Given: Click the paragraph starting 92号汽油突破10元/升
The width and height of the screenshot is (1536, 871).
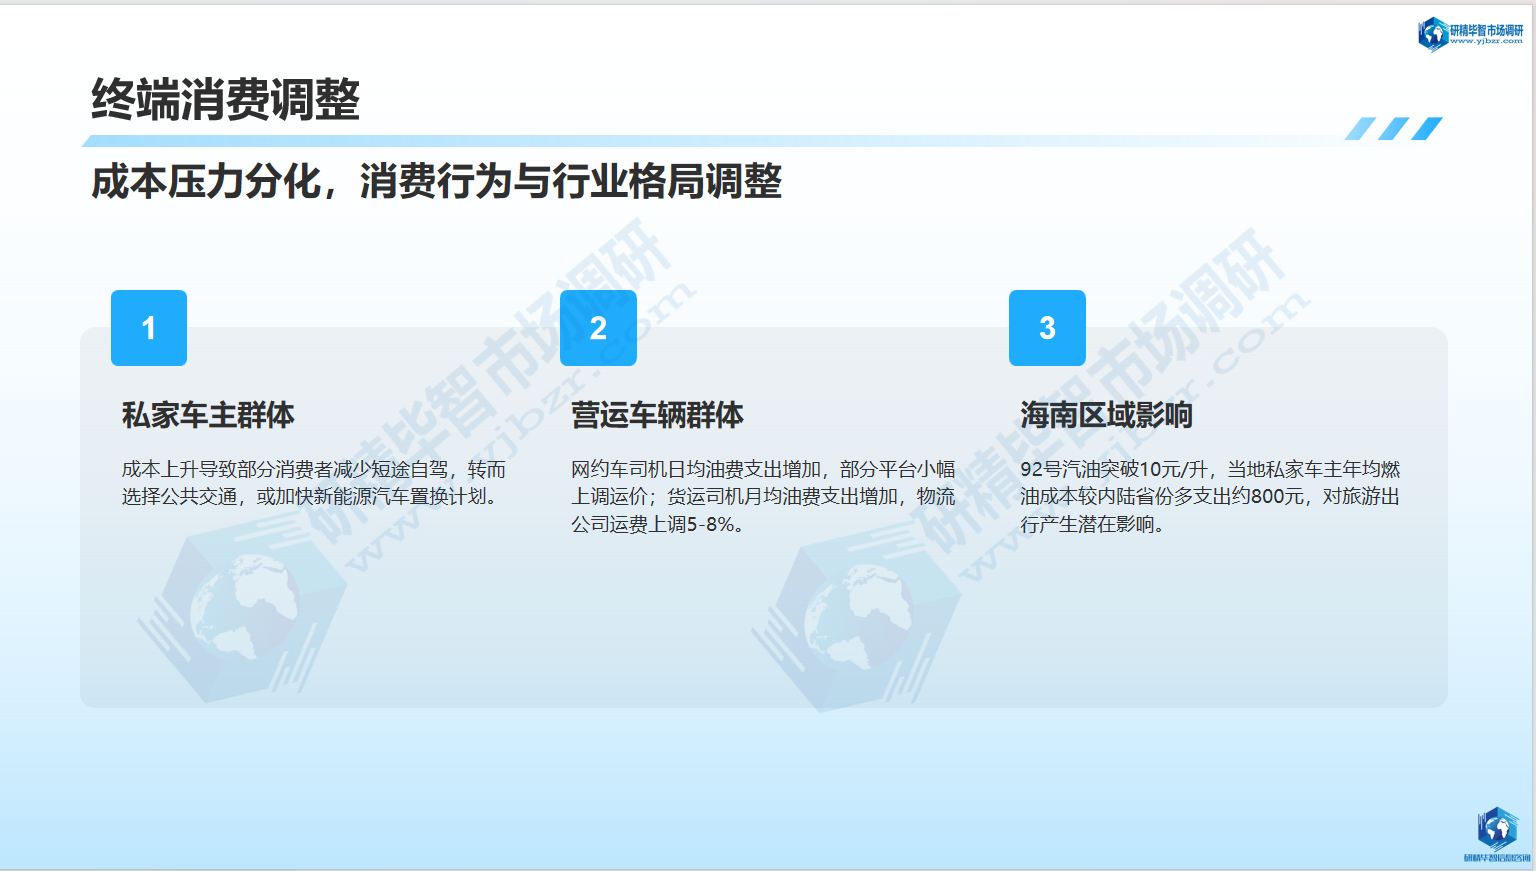Looking at the screenshot, I should click(x=1210, y=497).
